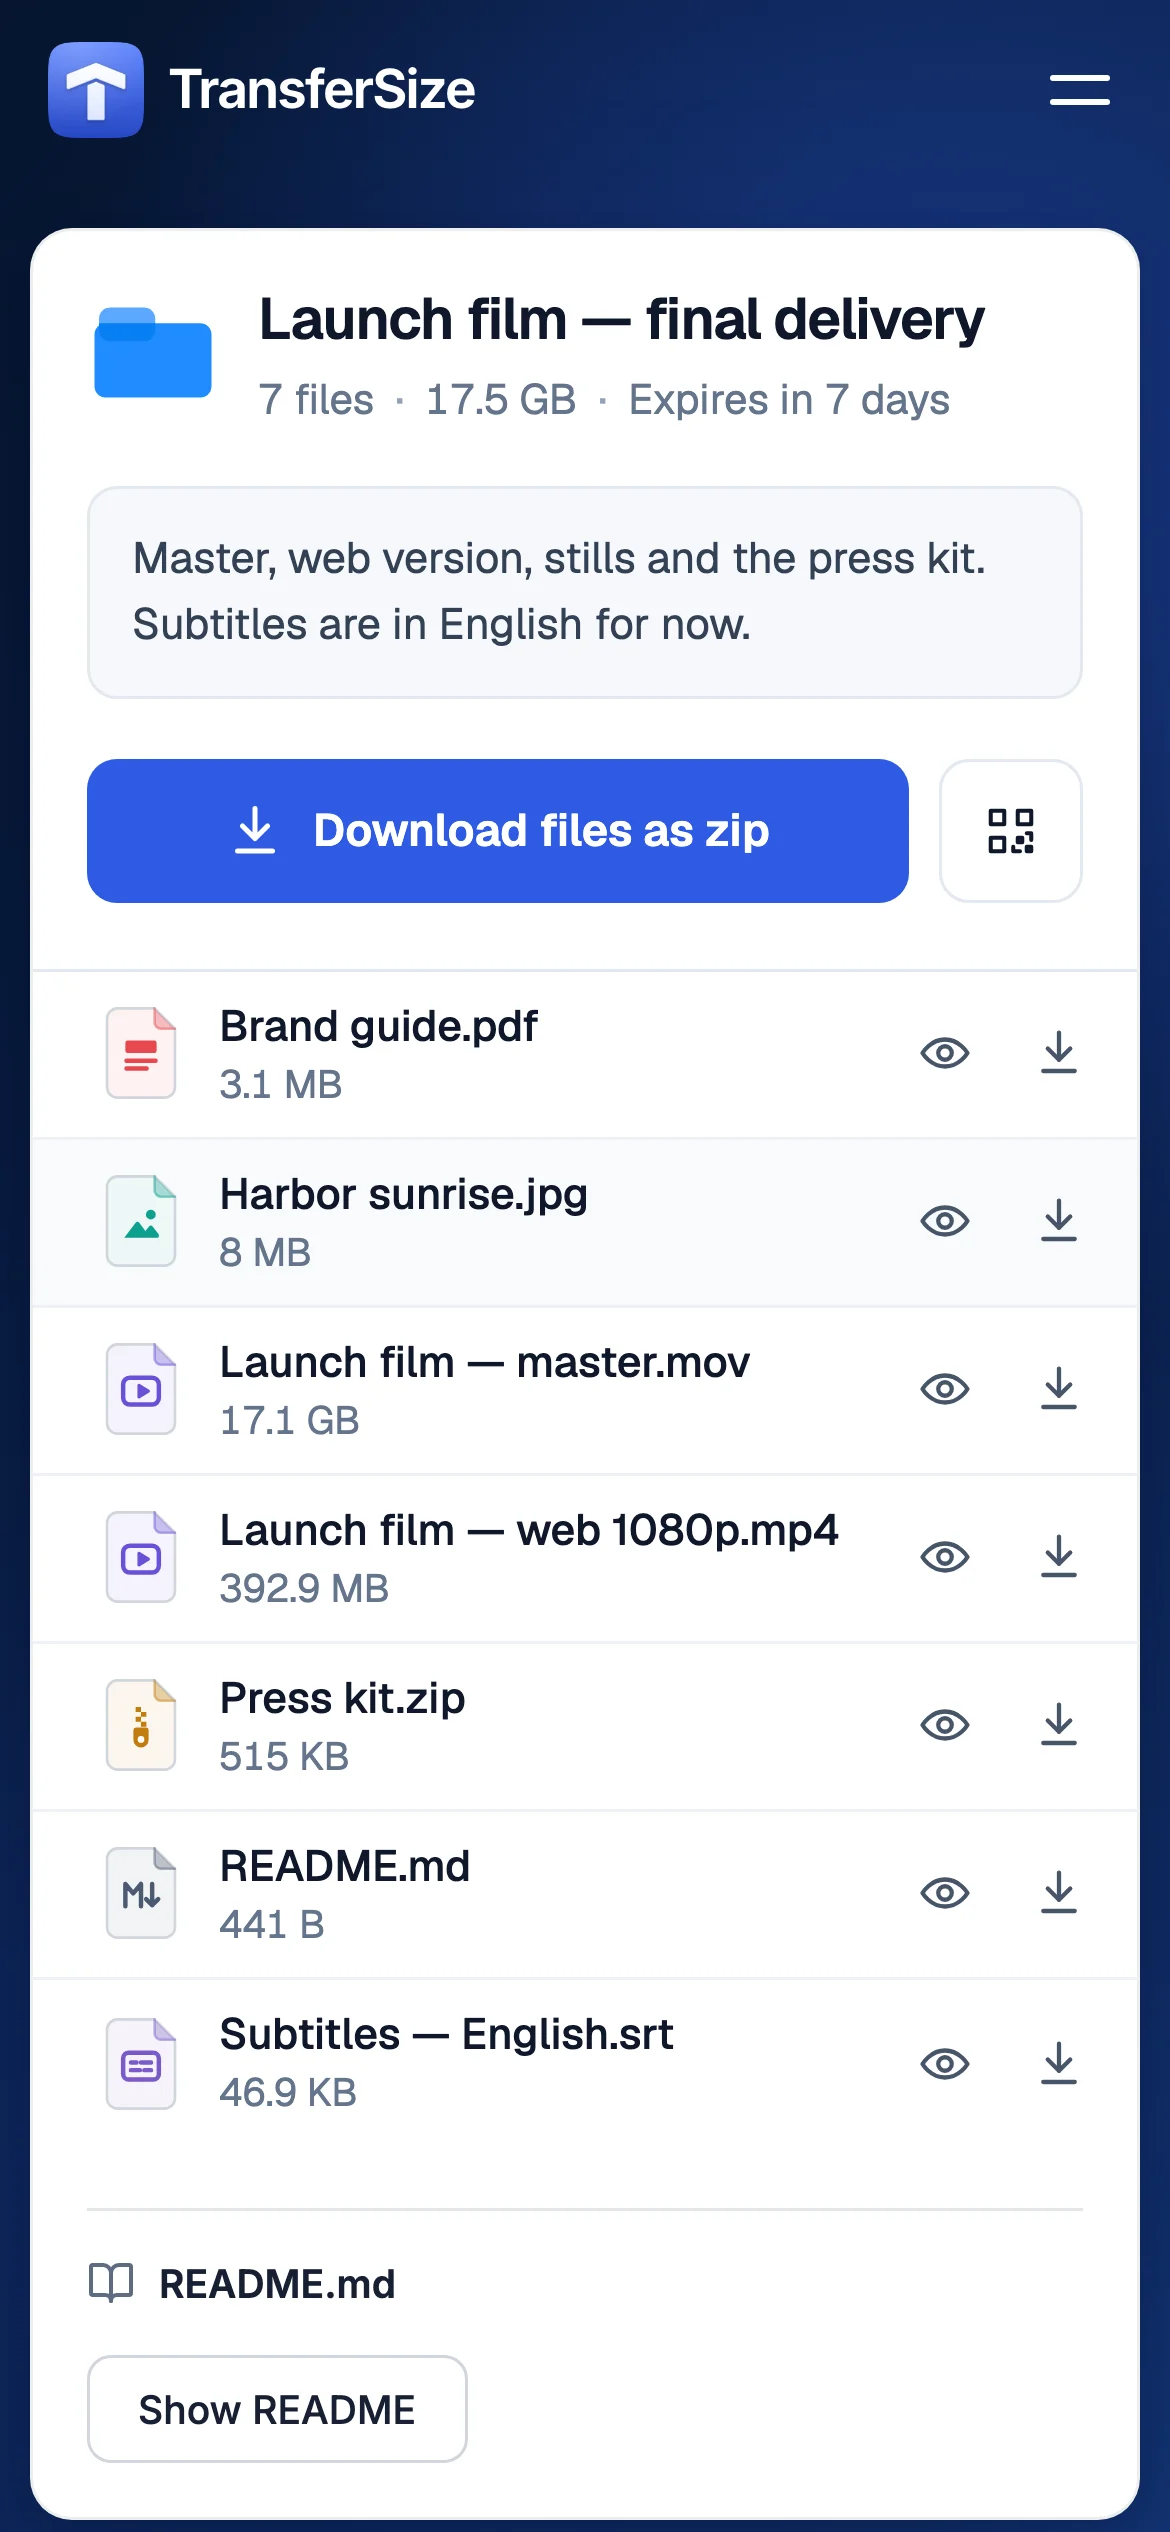
Task: Click the README.md section heading
Action: pyautogui.click(x=277, y=2284)
